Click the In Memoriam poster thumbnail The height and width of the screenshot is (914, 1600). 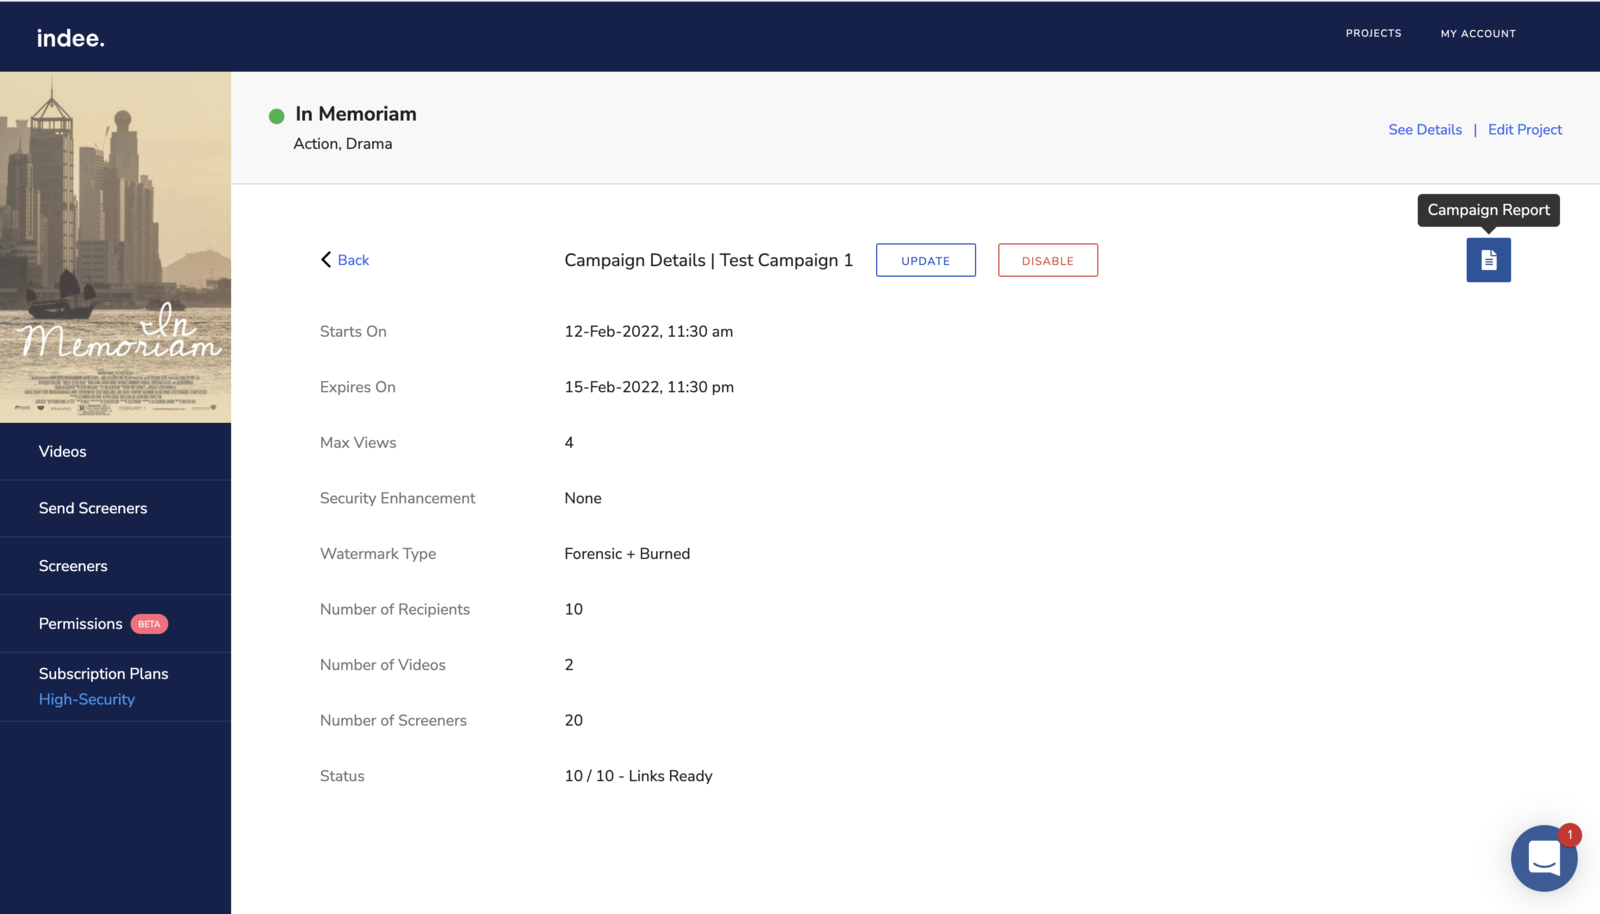(115, 247)
